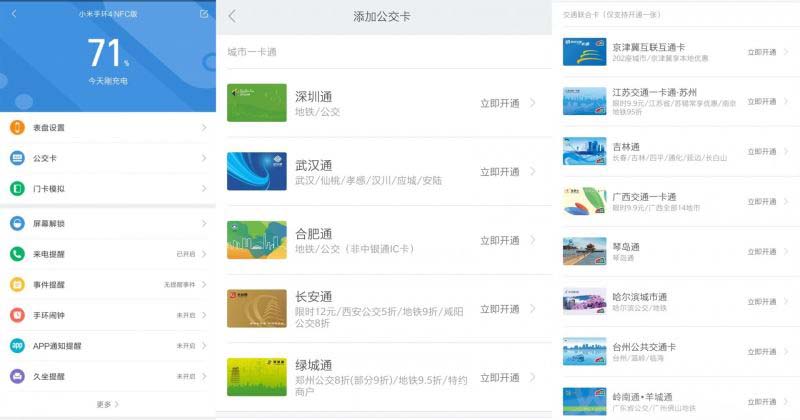This screenshot has width=800, height=420.
Task: Tap 立即开通 for 绿城通
Action: (x=499, y=378)
